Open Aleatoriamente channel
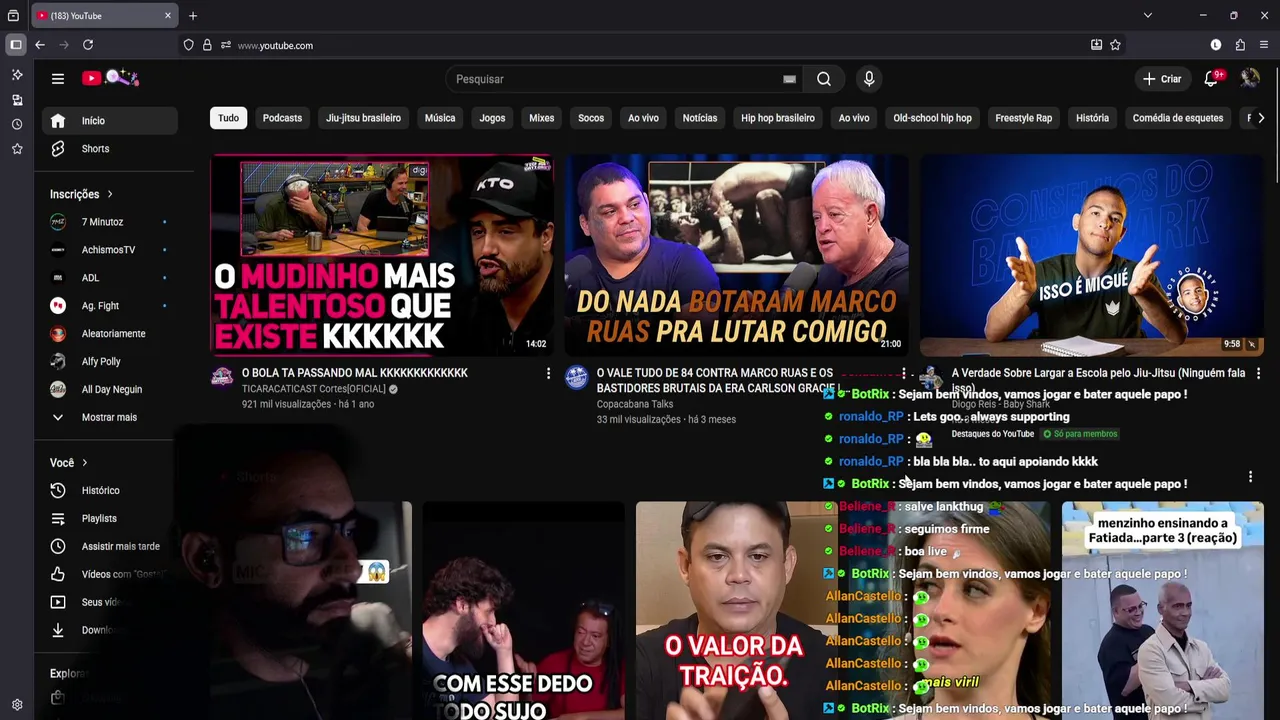This screenshot has width=1280, height=720. (x=110, y=334)
